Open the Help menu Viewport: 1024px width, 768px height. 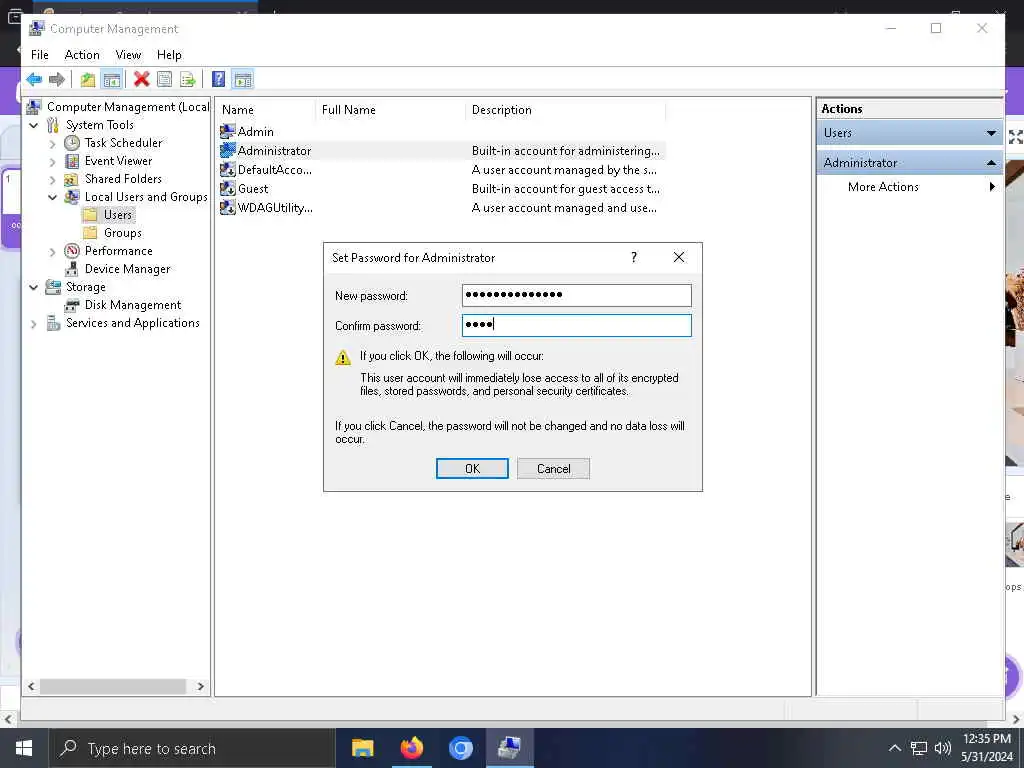169,55
